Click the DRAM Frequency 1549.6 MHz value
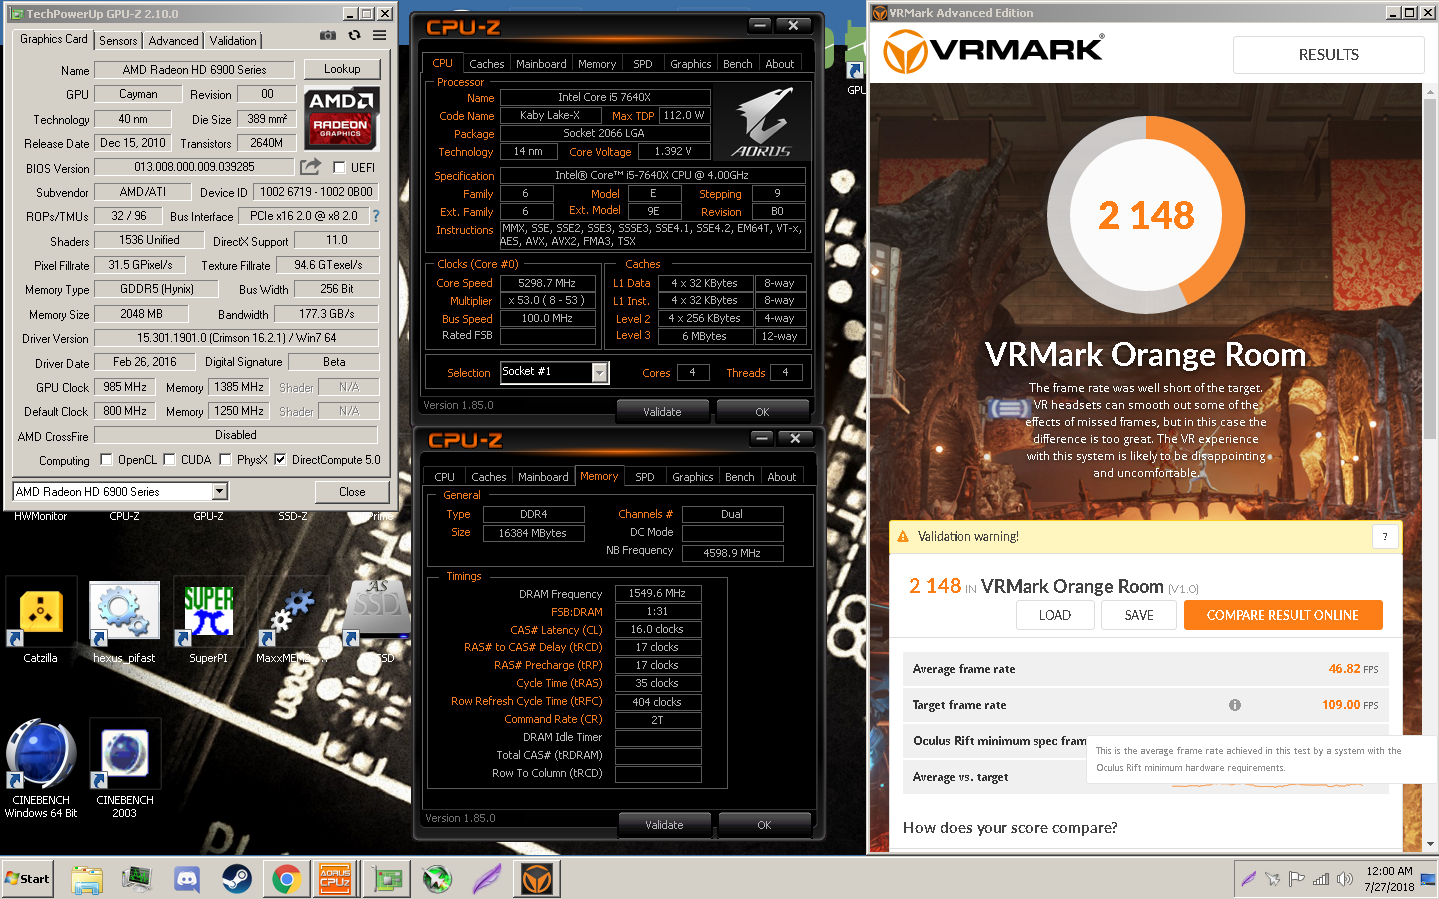This screenshot has width=1439, height=899. pos(657,593)
